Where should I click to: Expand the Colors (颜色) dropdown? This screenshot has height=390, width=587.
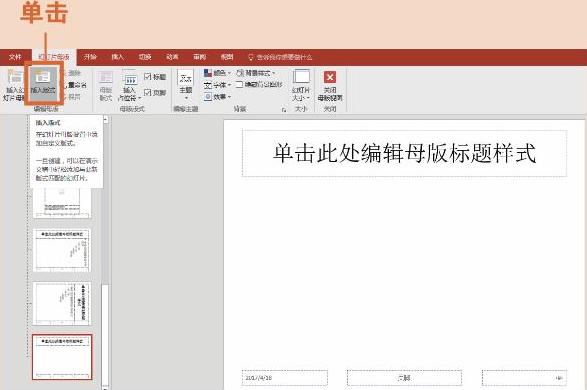coord(218,73)
